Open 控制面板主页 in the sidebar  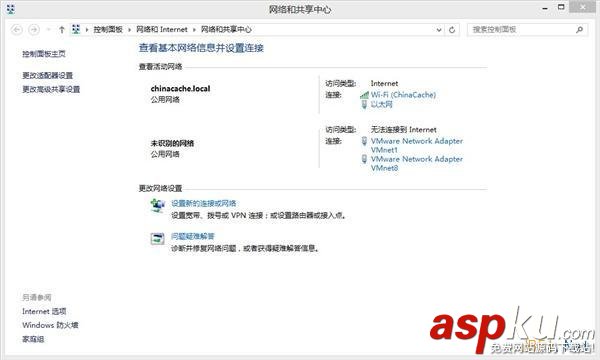coord(44,54)
